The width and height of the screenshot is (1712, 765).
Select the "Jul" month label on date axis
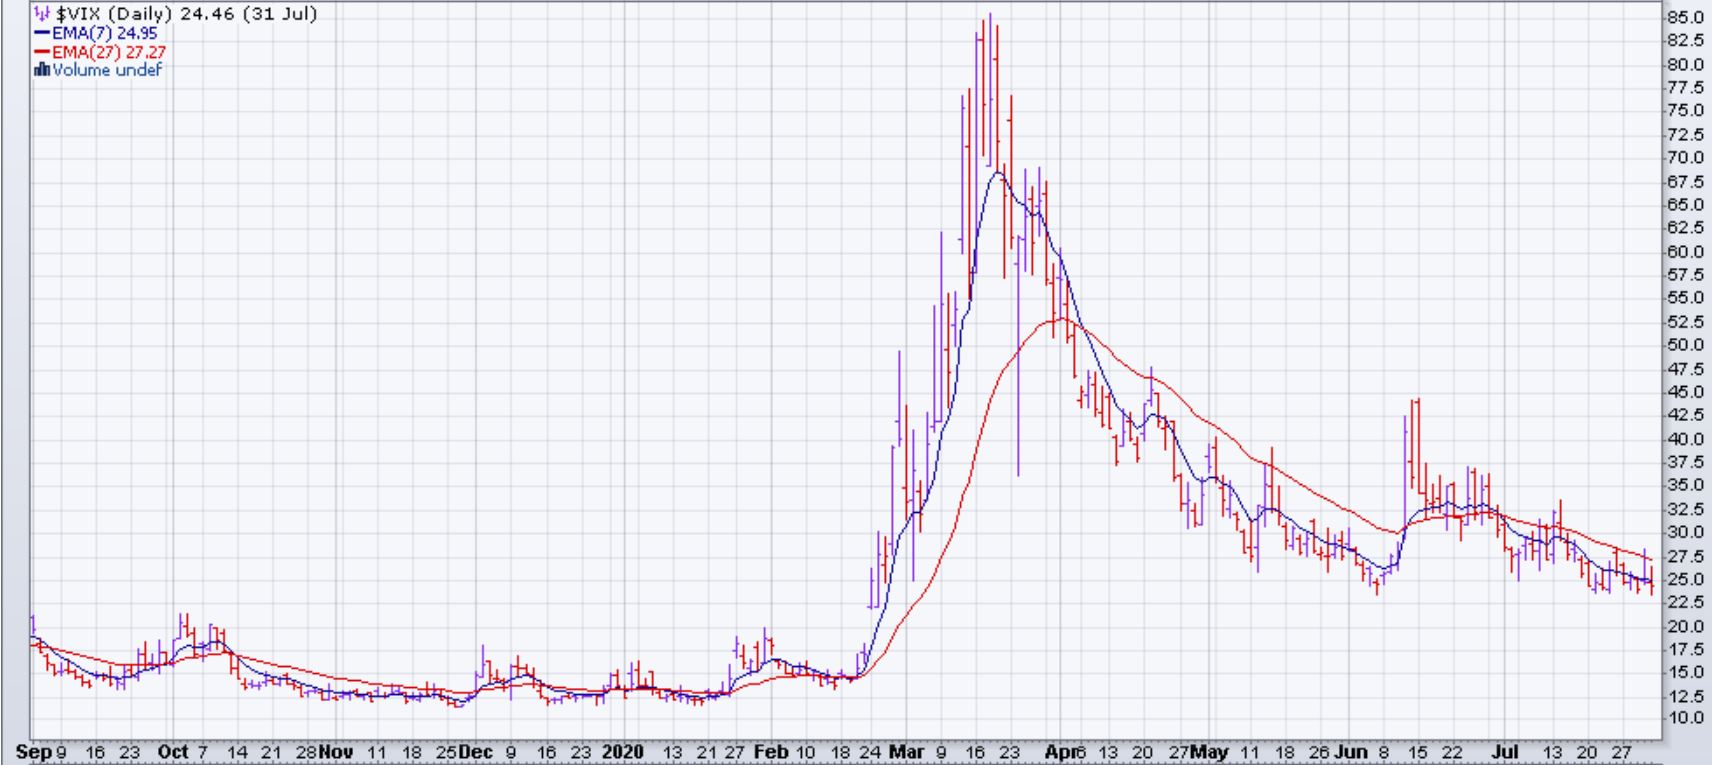pyautogui.click(x=1506, y=752)
